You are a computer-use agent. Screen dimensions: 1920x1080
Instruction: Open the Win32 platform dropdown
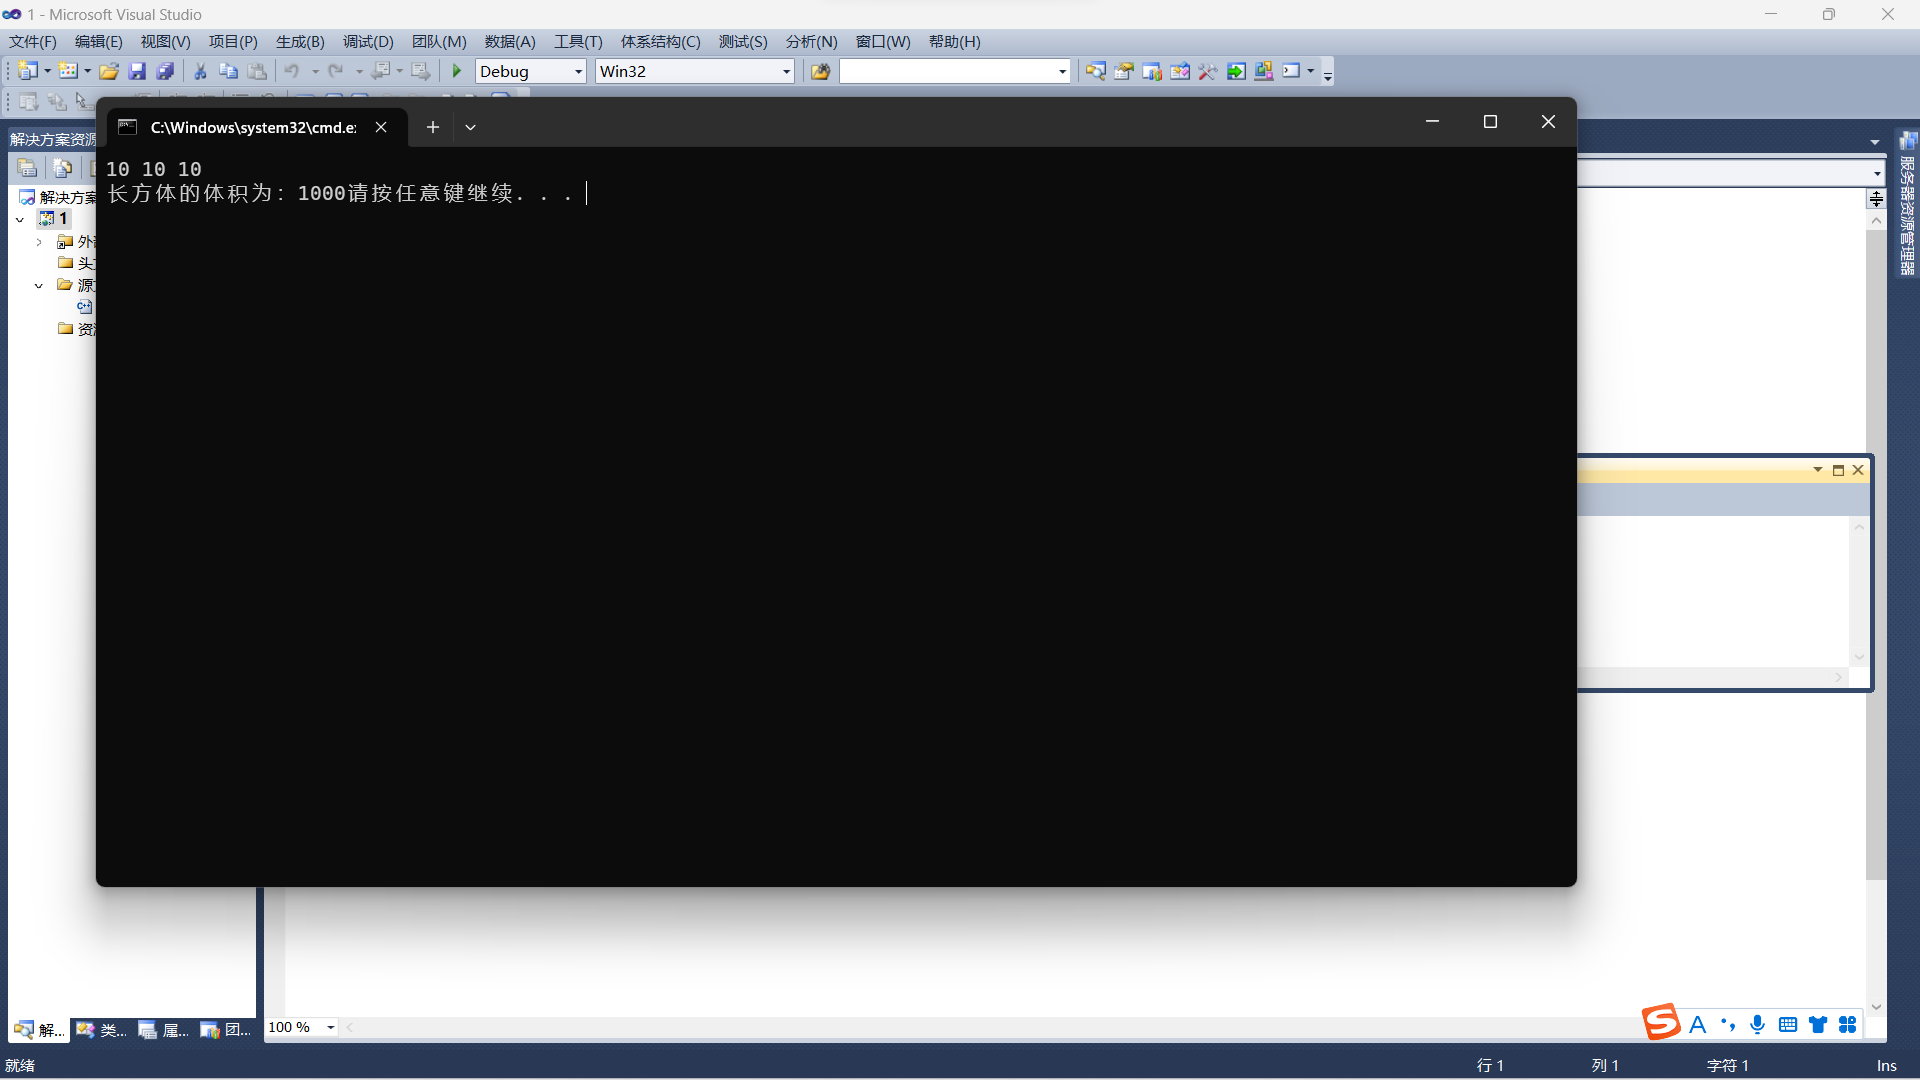(786, 72)
